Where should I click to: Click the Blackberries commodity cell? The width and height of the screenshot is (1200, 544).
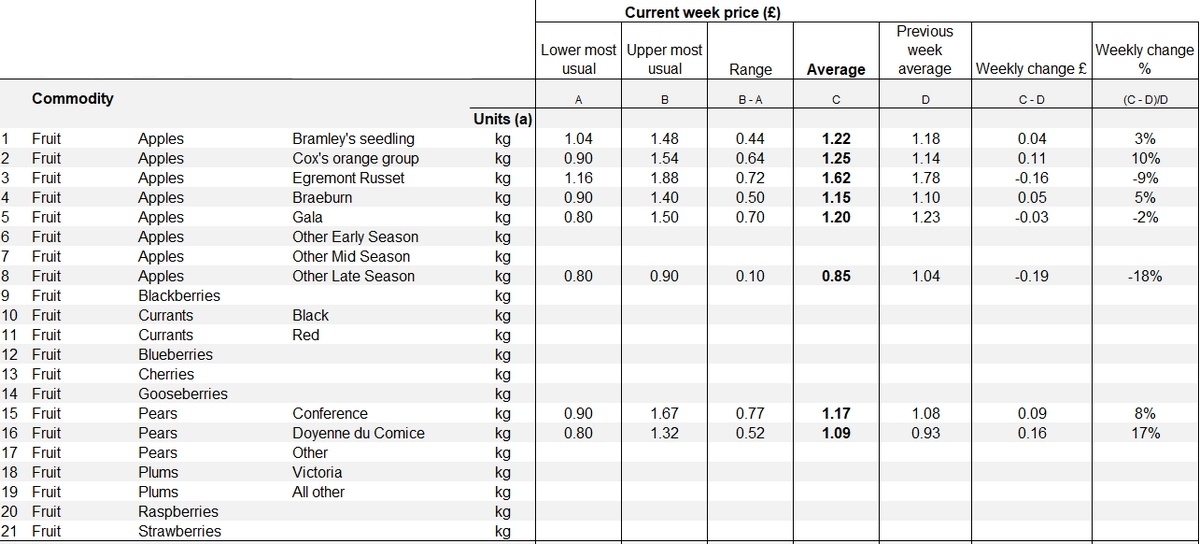(x=179, y=296)
